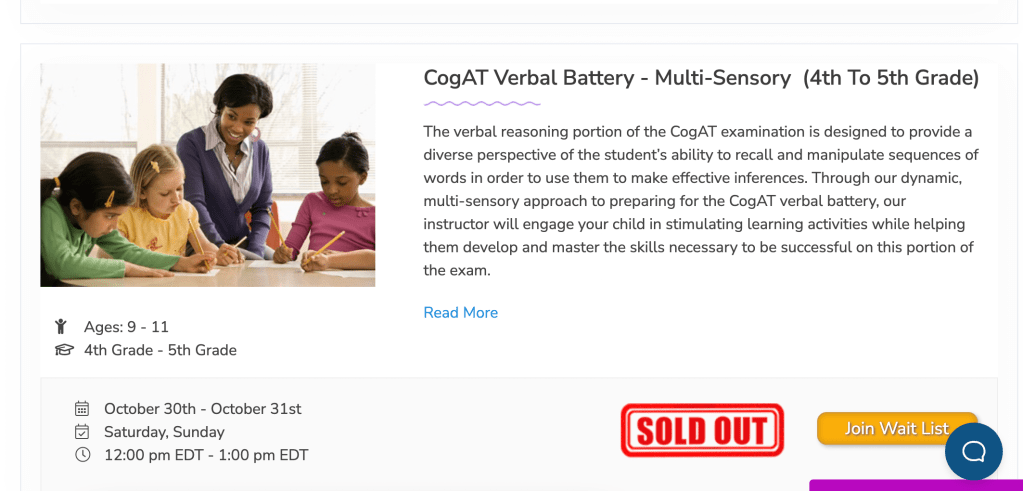Open the chat support bubble icon
Image resolution: width=1023 pixels, height=491 pixels.
973,451
